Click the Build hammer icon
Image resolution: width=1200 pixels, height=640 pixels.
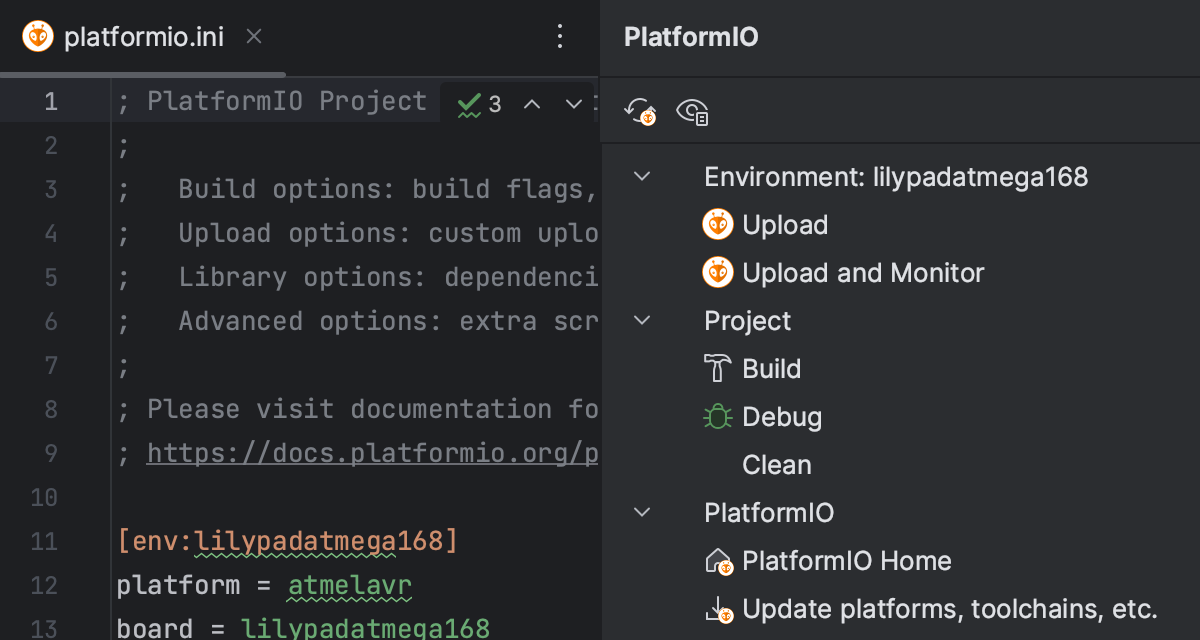coord(717,369)
